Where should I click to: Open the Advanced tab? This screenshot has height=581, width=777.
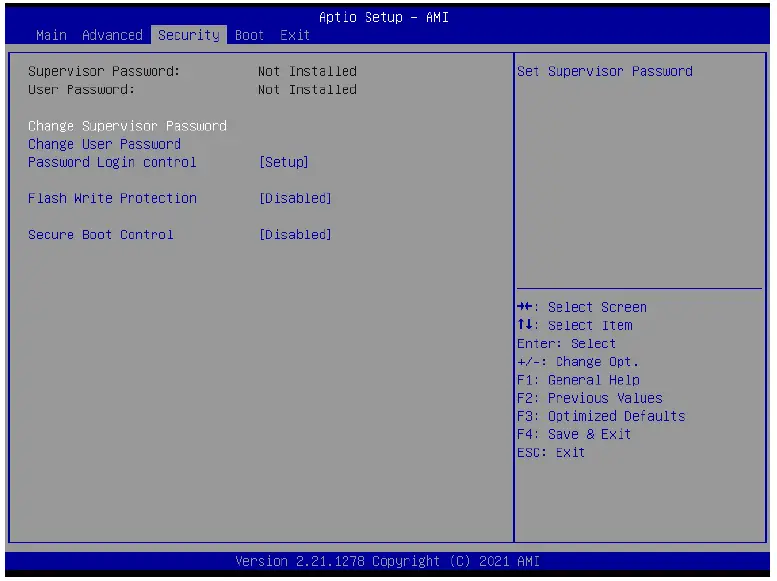[112, 35]
